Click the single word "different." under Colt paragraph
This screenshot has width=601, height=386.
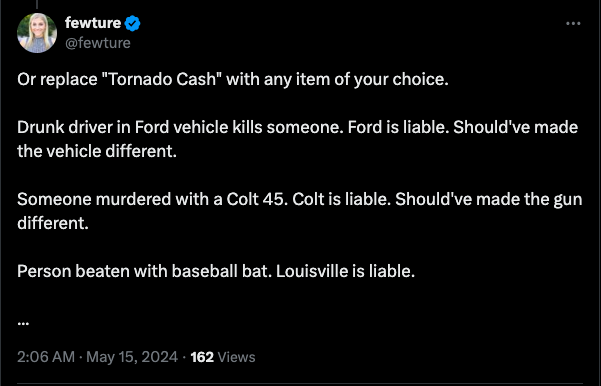(53, 223)
